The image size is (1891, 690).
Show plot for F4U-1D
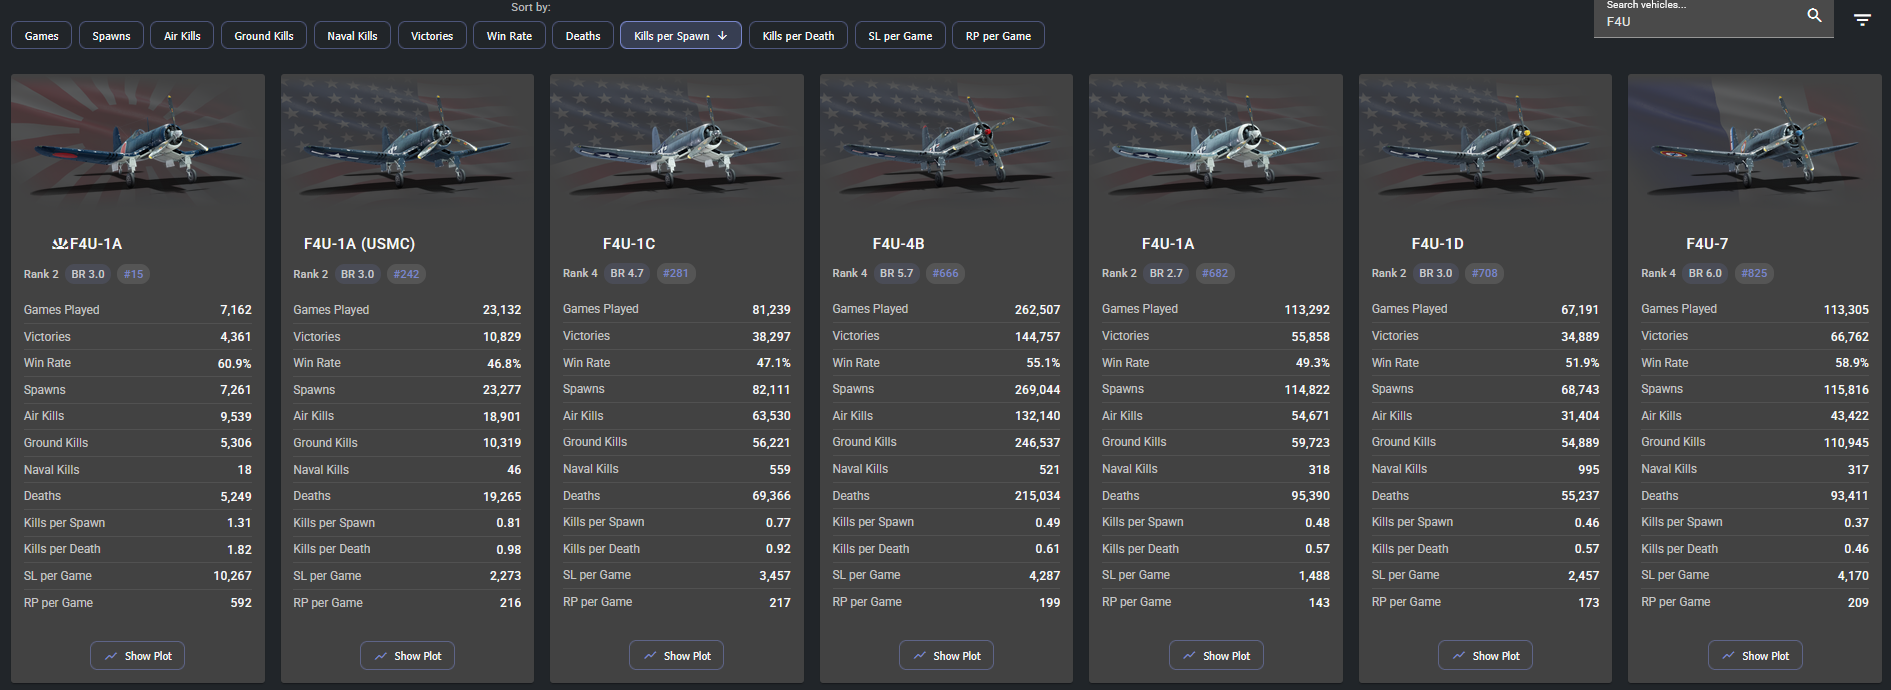[x=1485, y=656]
